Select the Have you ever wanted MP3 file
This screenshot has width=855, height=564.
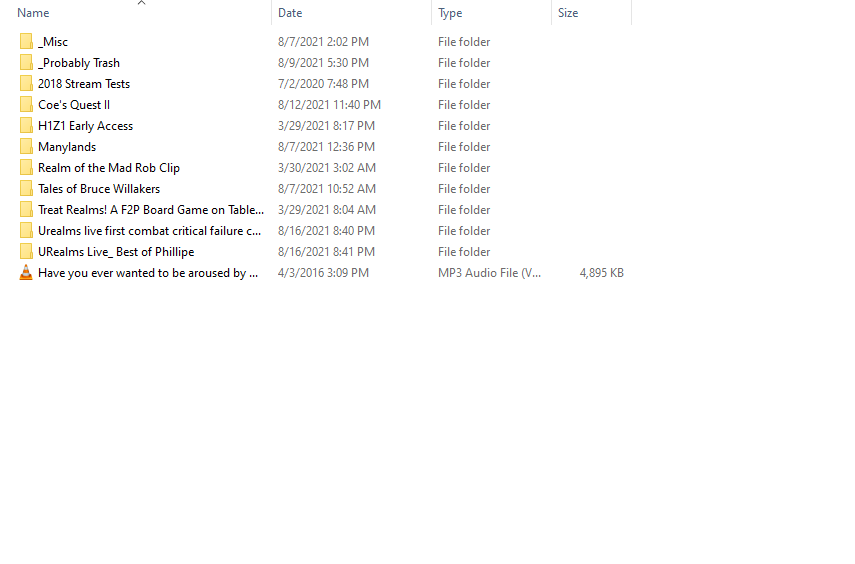(x=148, y=273)
